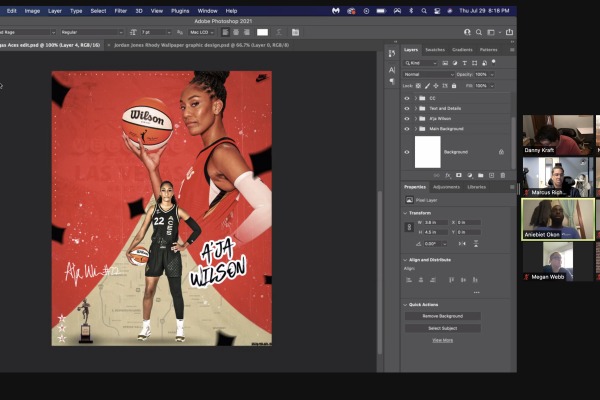The width and height of the screenshot is (600, 400).
Task: Filter layers by shape layer icon
Action: tap(474, 63)
